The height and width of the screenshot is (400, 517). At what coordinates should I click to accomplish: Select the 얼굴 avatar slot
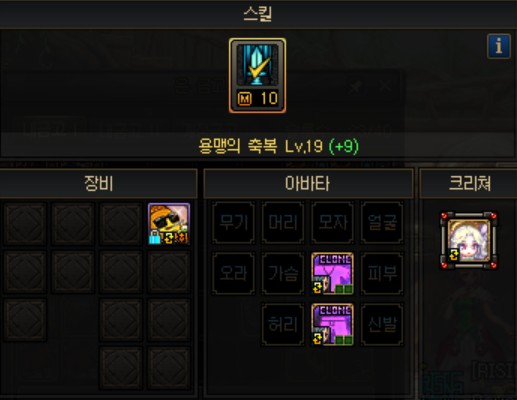pyautogui.click(x=382, y=222)
